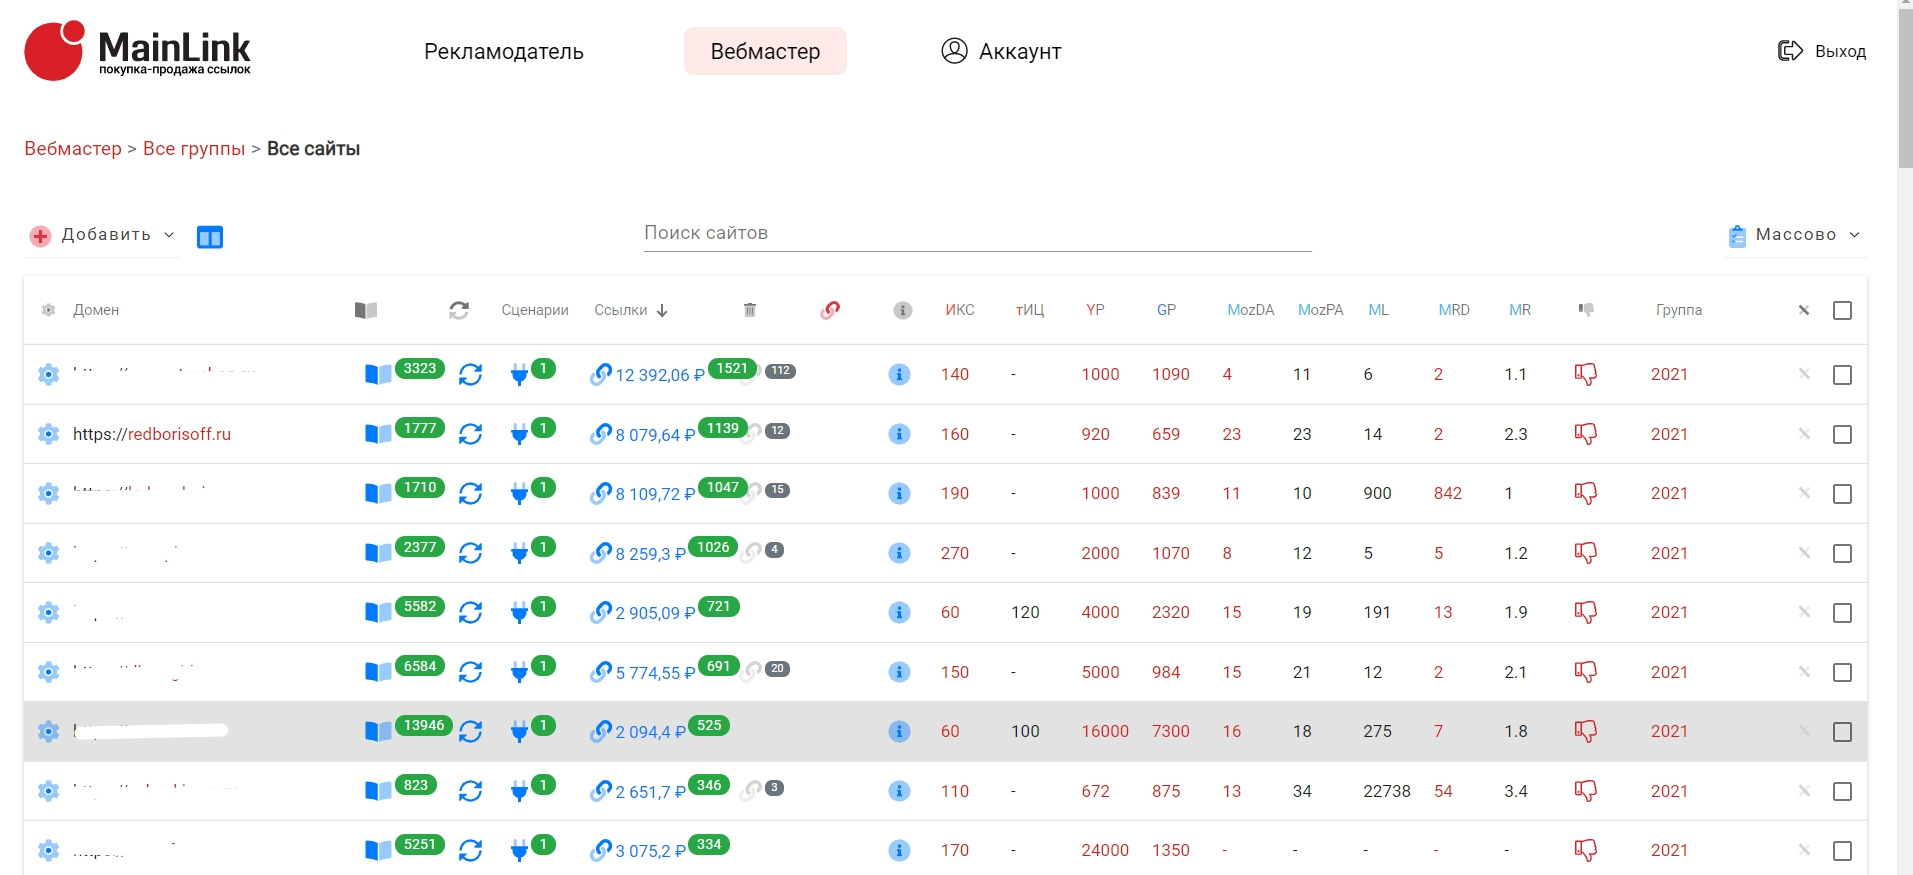Click the blue columns layout icon
1913x875 pixels.
[x=210, y=237]
